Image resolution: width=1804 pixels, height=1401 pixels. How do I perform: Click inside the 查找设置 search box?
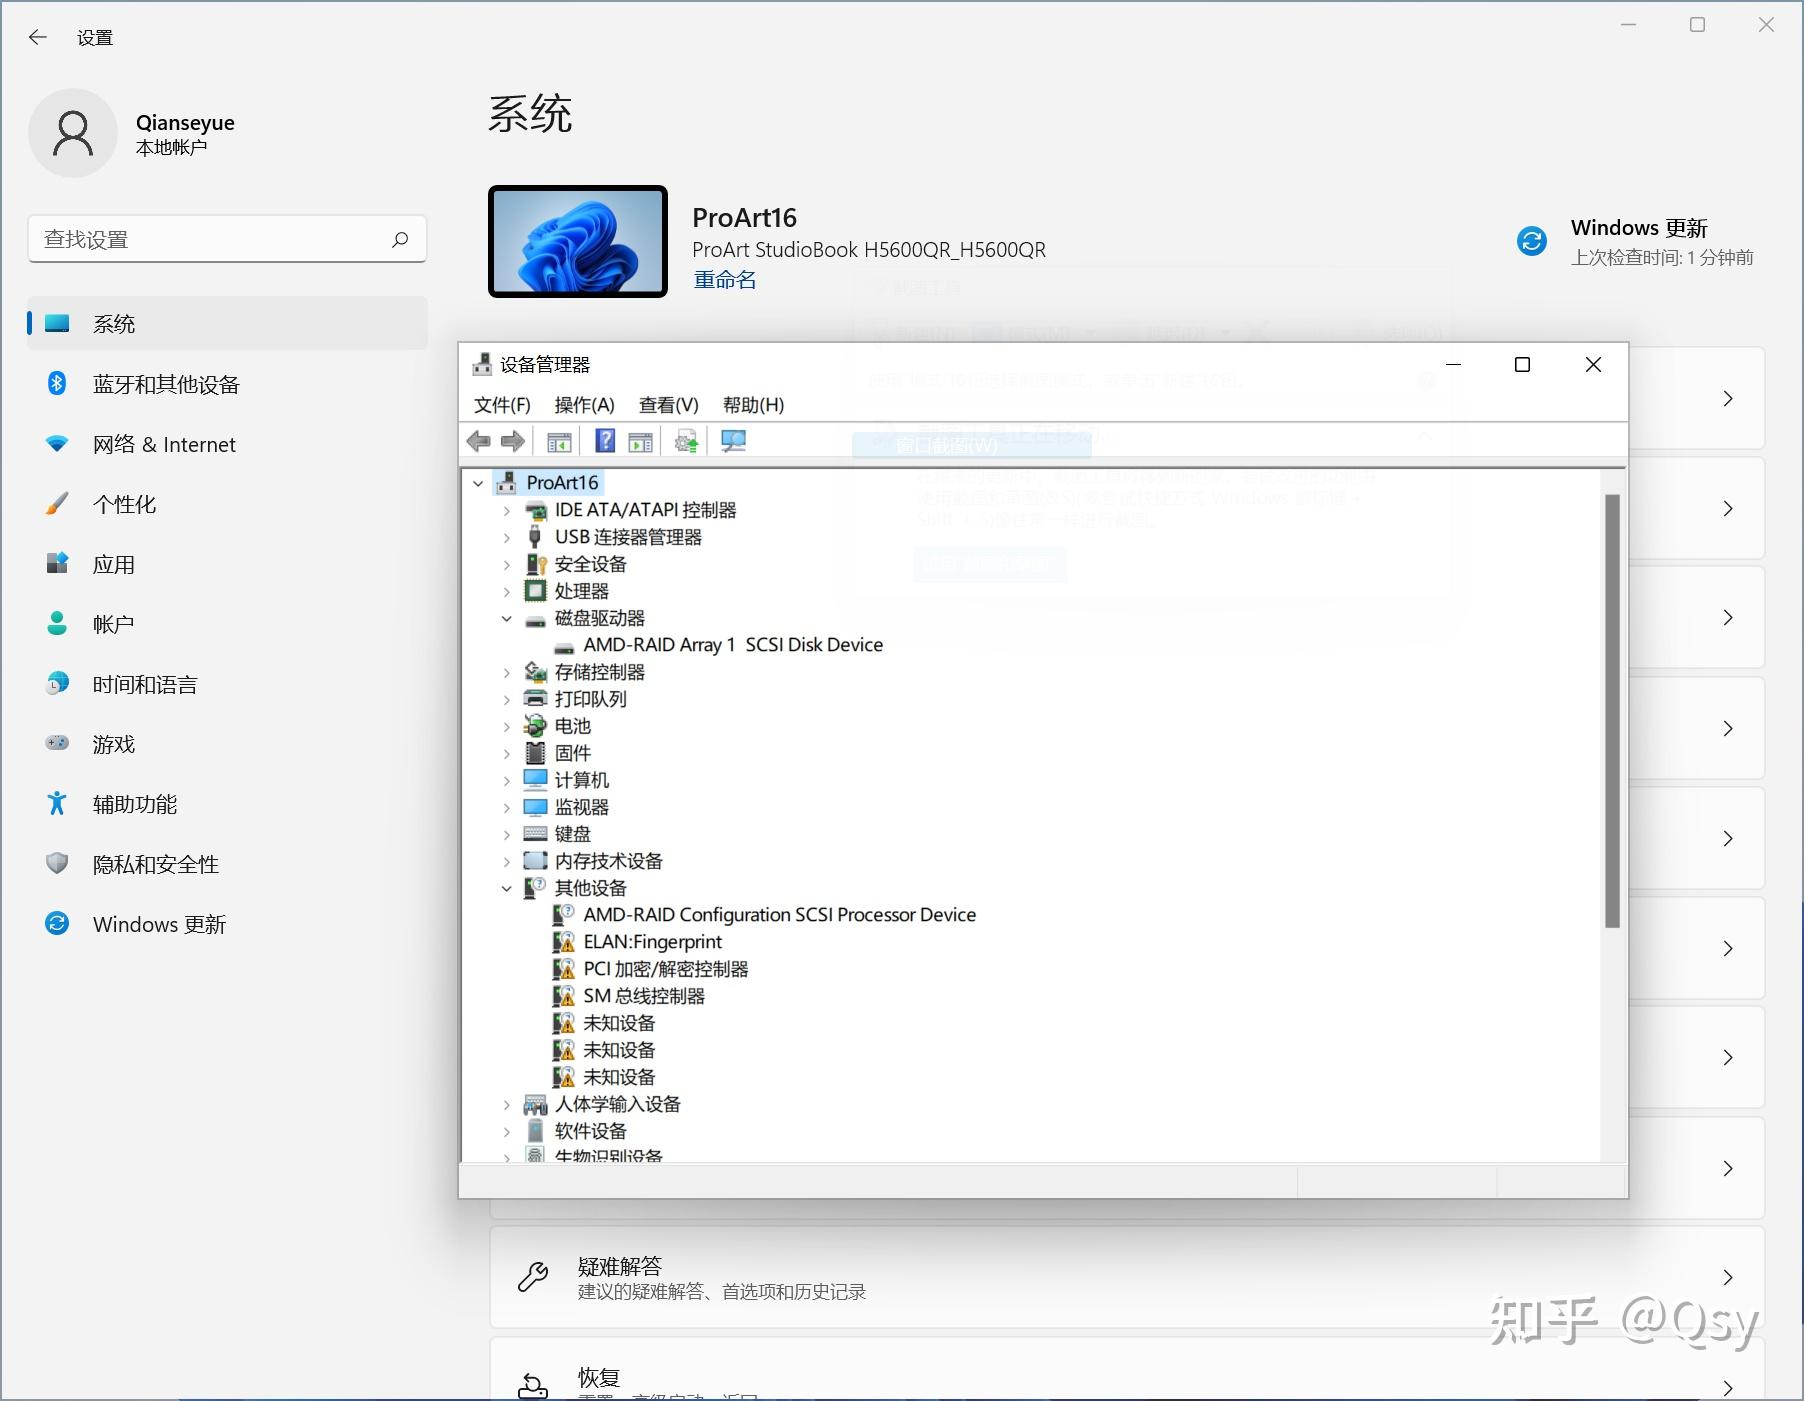coord(210,239)
